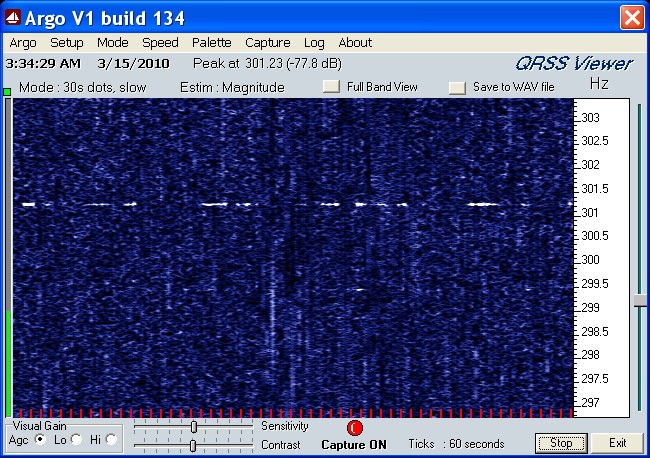The height and width of the screenshot is (458, 650).
Task: Click the green audio level meter bar
Action: pyautogui.click(x=8, y=363)
